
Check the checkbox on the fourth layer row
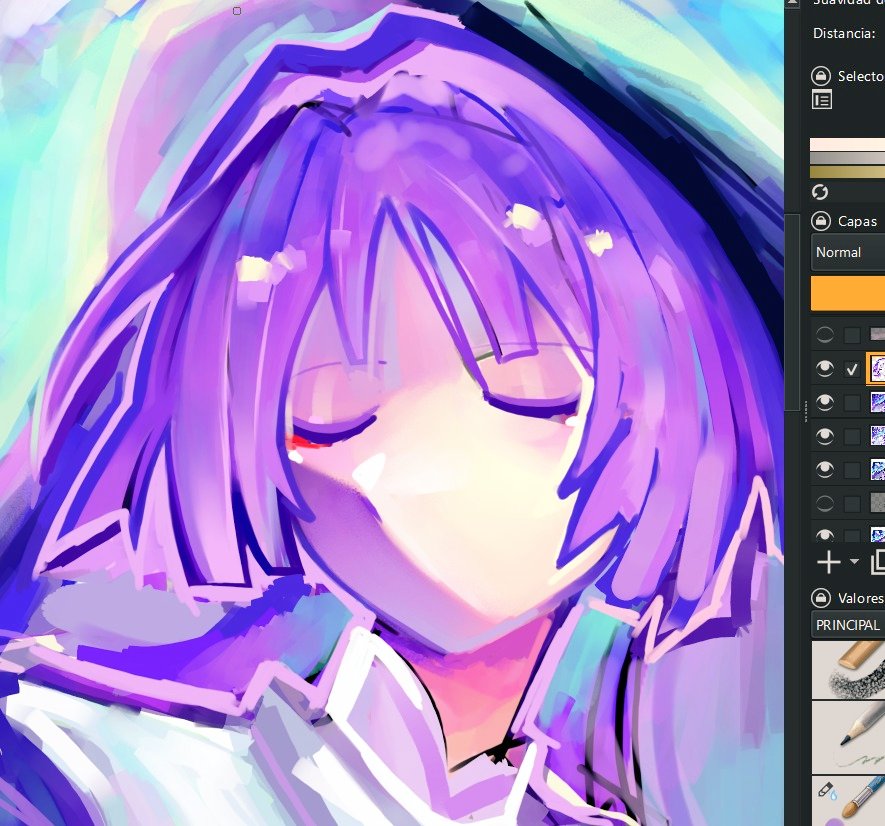pos(852,436)
